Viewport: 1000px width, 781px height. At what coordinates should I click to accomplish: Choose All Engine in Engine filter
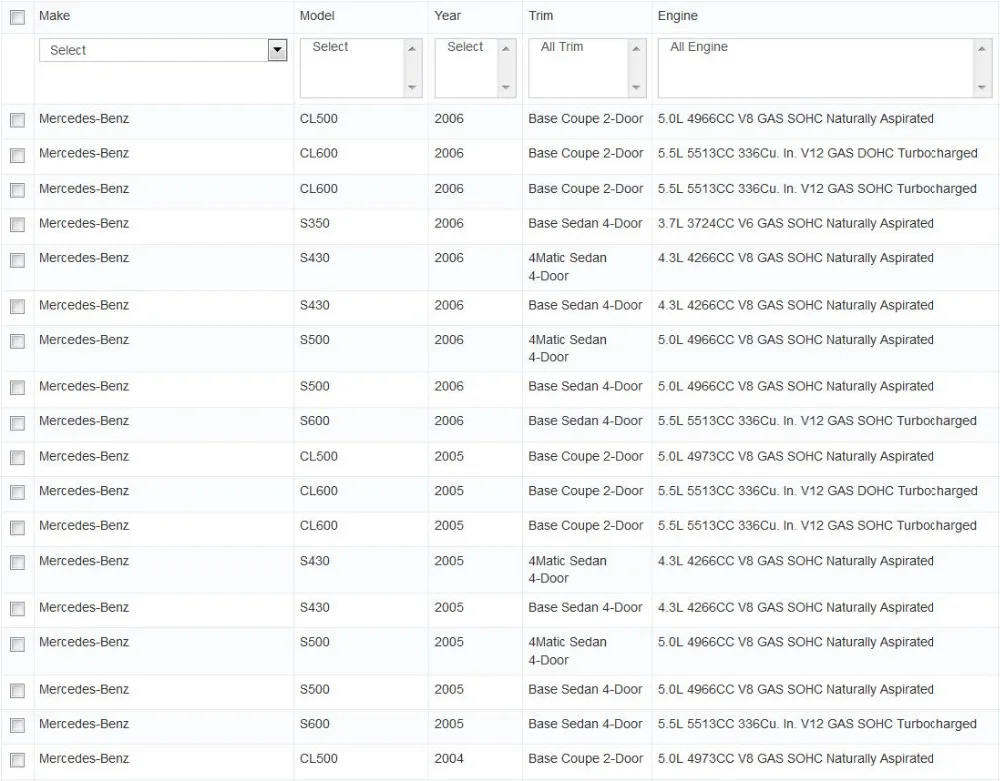click(699, 47)
